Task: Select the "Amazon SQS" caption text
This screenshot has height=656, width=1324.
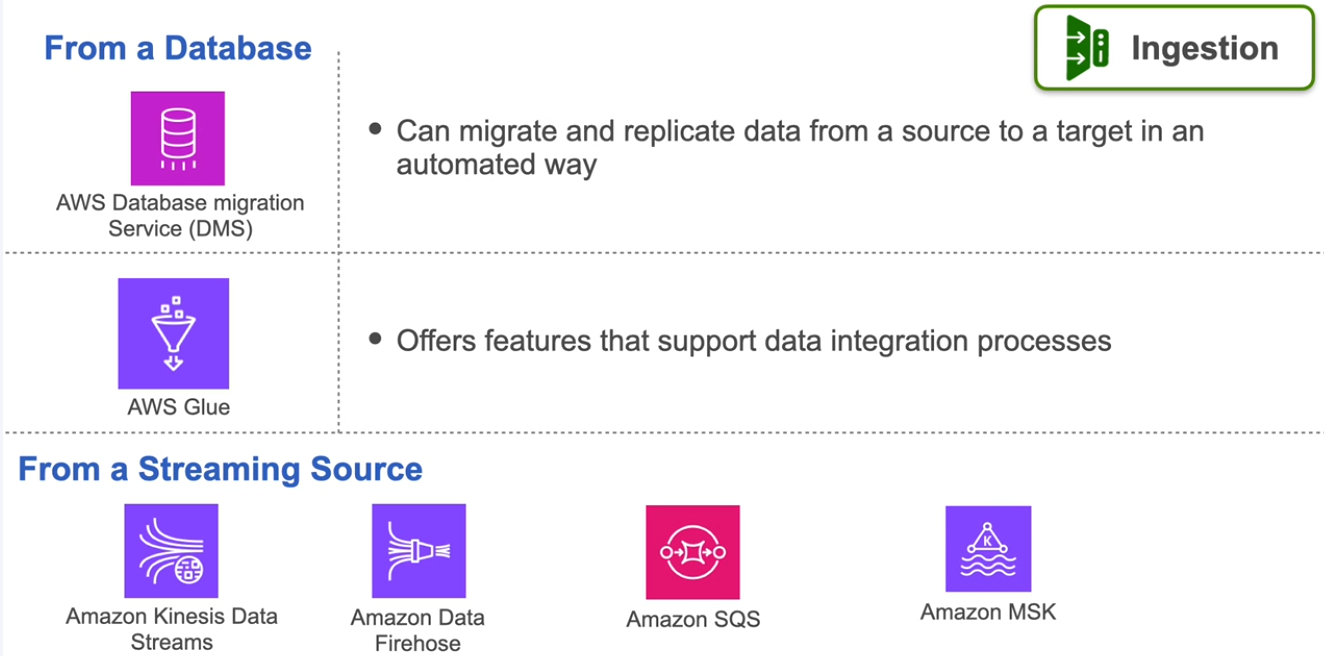Action: click(693, 619)
